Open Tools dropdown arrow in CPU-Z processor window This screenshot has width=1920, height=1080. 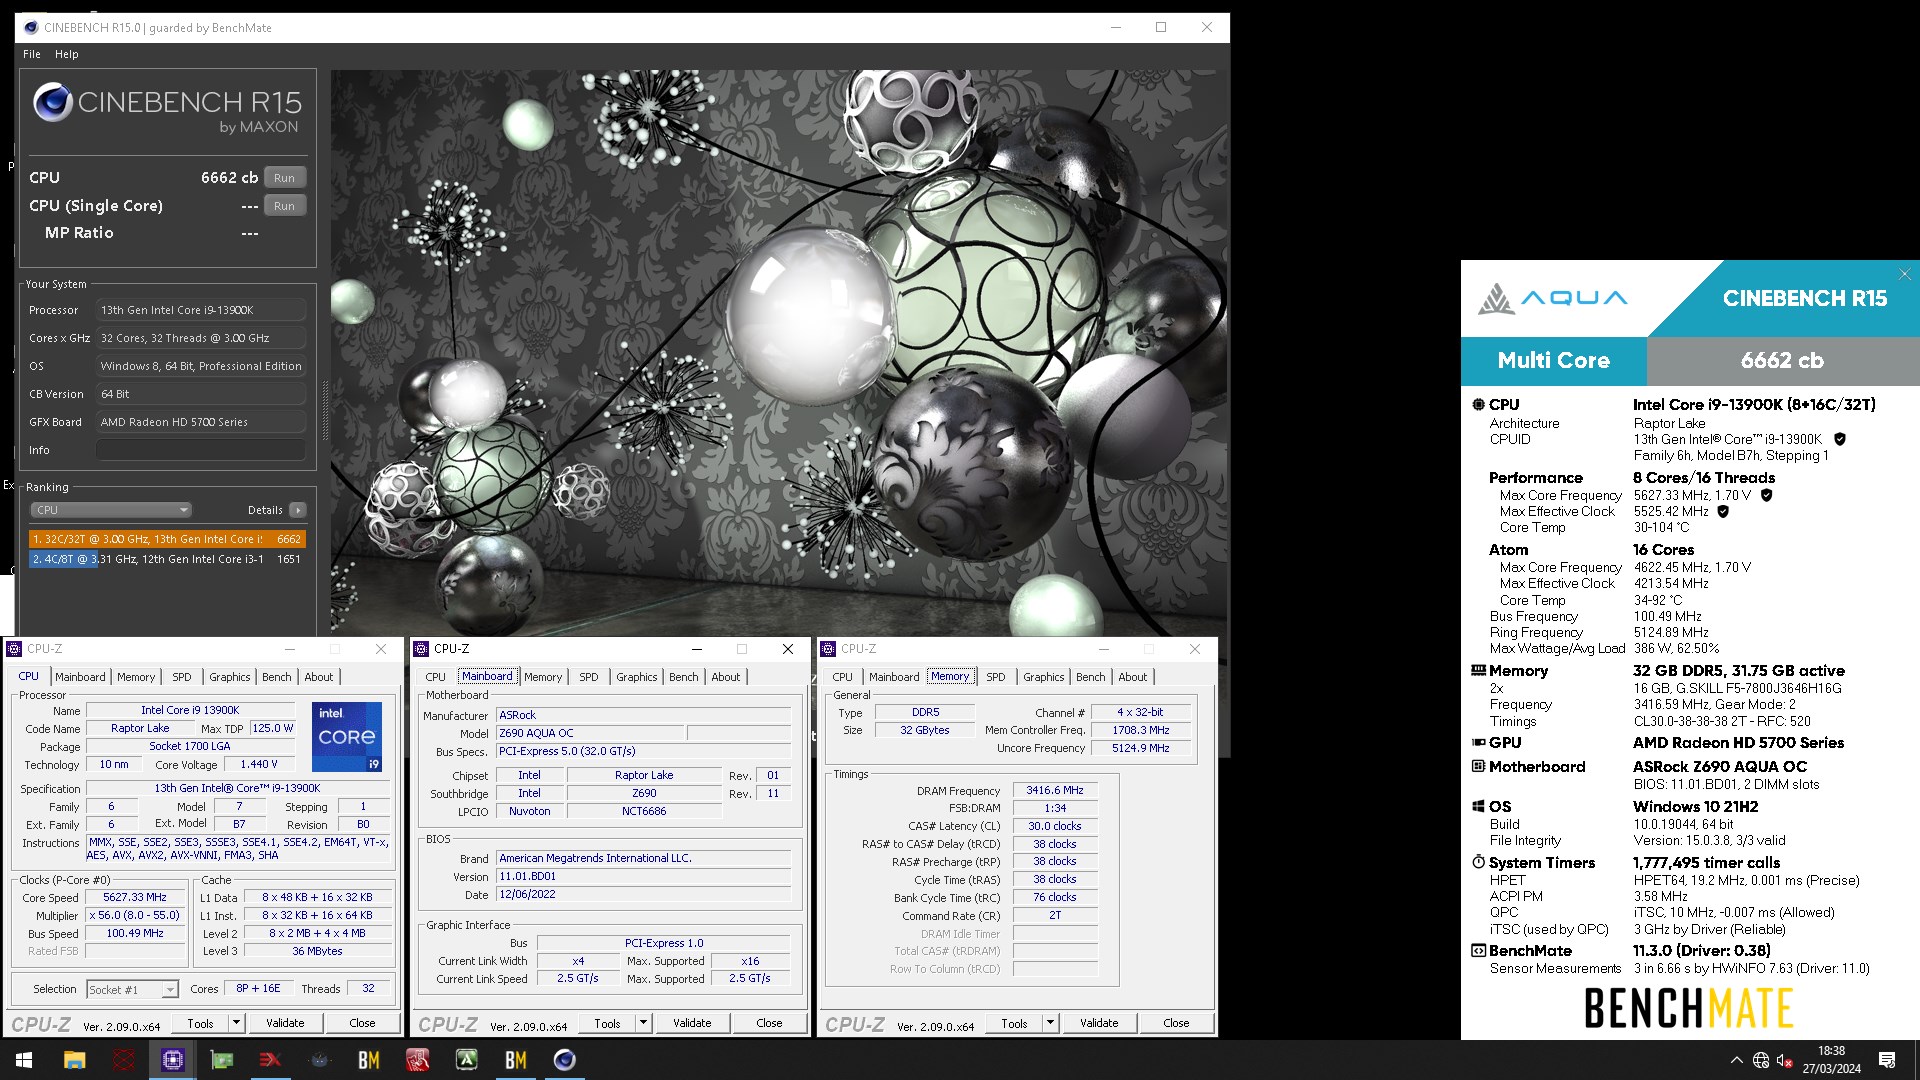tap(236, 1023)
